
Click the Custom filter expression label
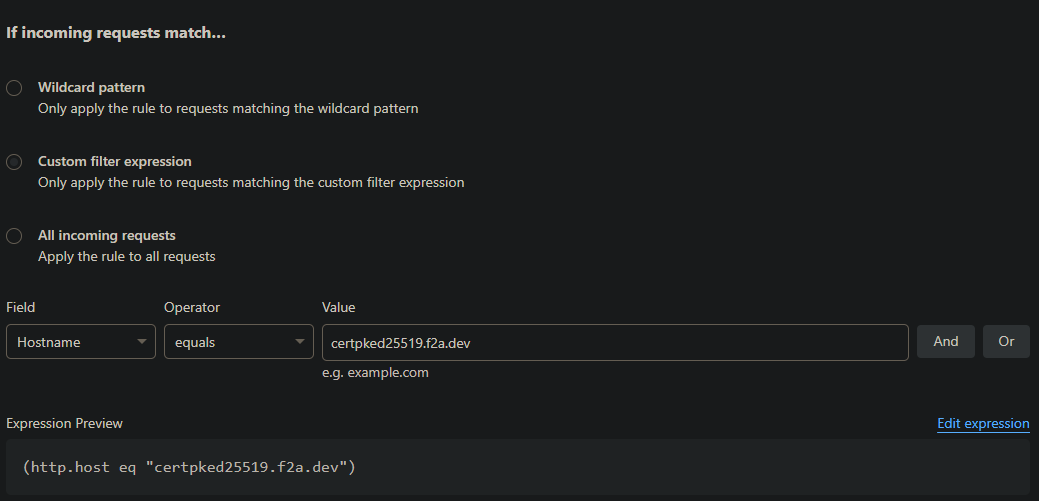point(115,161)
